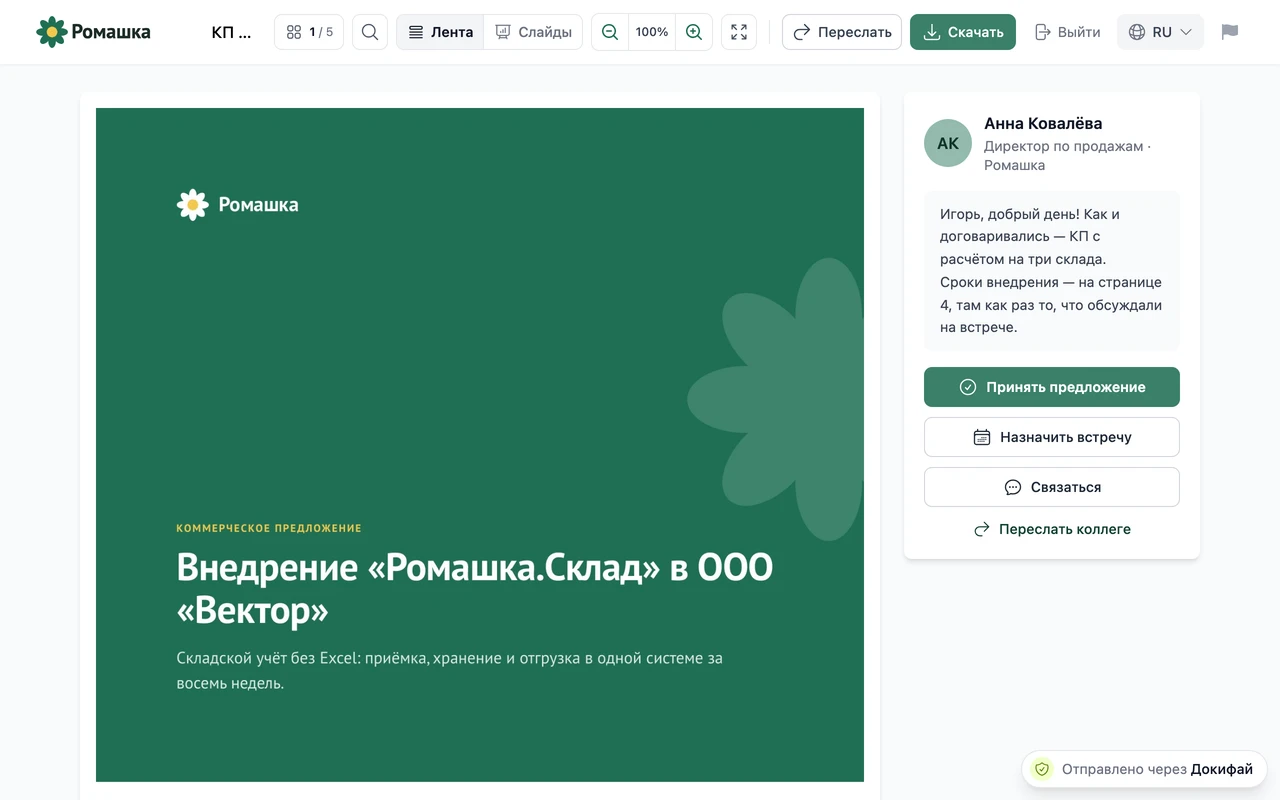The height and width of the screenshot is (800, 1280).
Task: Click the sender's message to Игорь
Action: pos(1052,270)
